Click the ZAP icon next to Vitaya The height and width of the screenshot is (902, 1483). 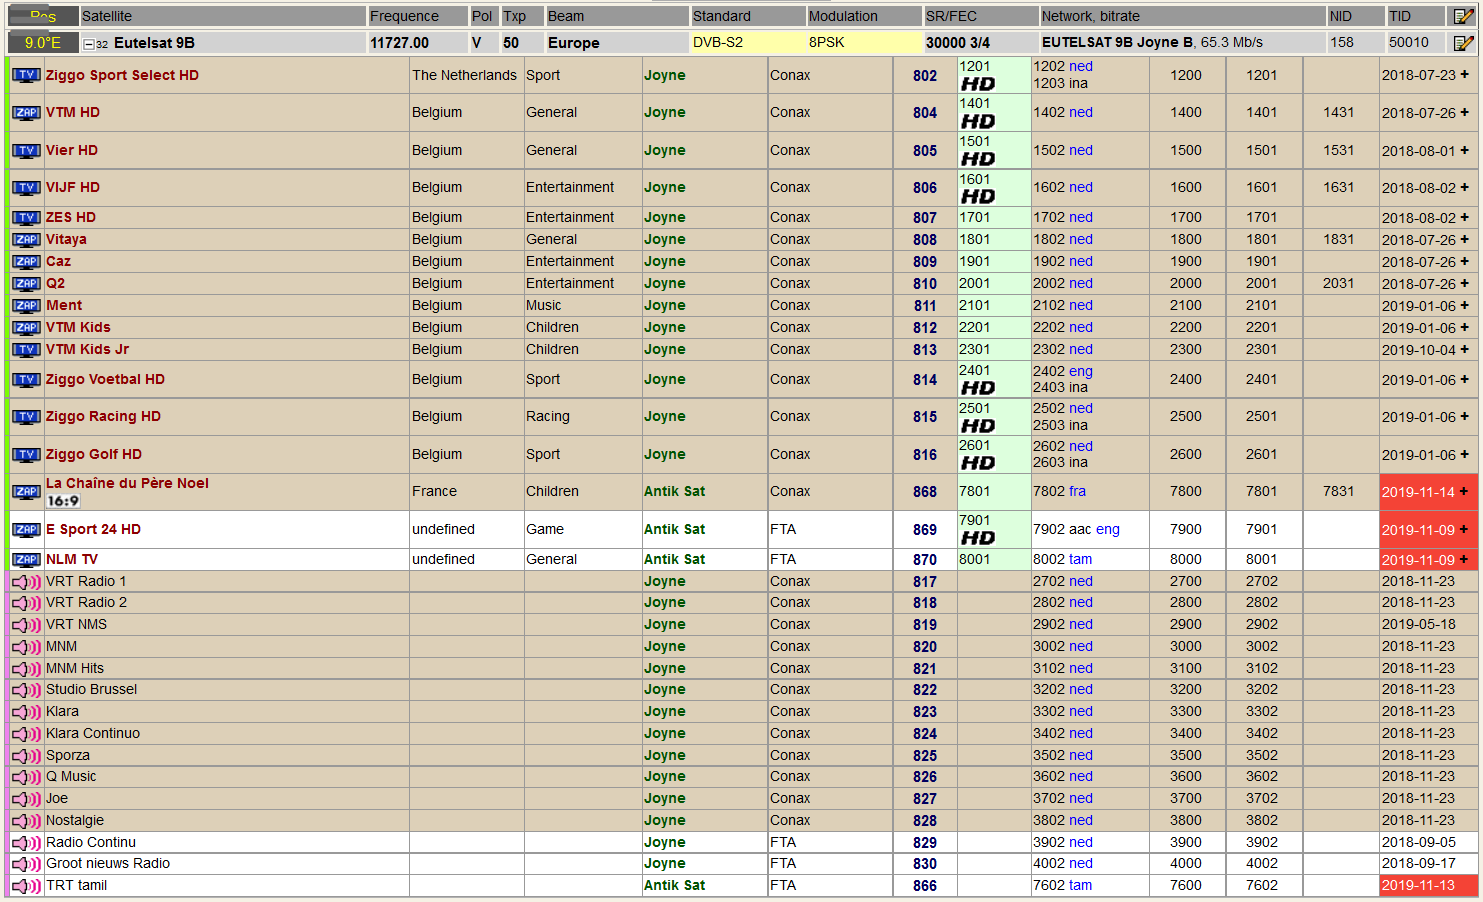click(x=26, y=240)
